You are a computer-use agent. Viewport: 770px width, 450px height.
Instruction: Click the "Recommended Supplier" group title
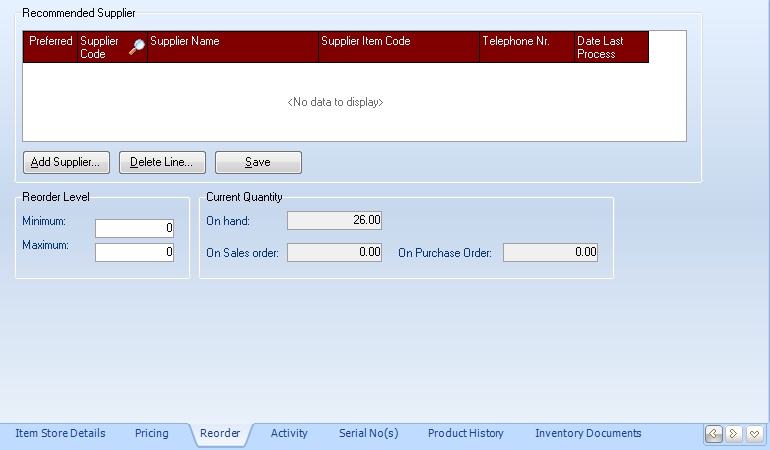point(79,13)
